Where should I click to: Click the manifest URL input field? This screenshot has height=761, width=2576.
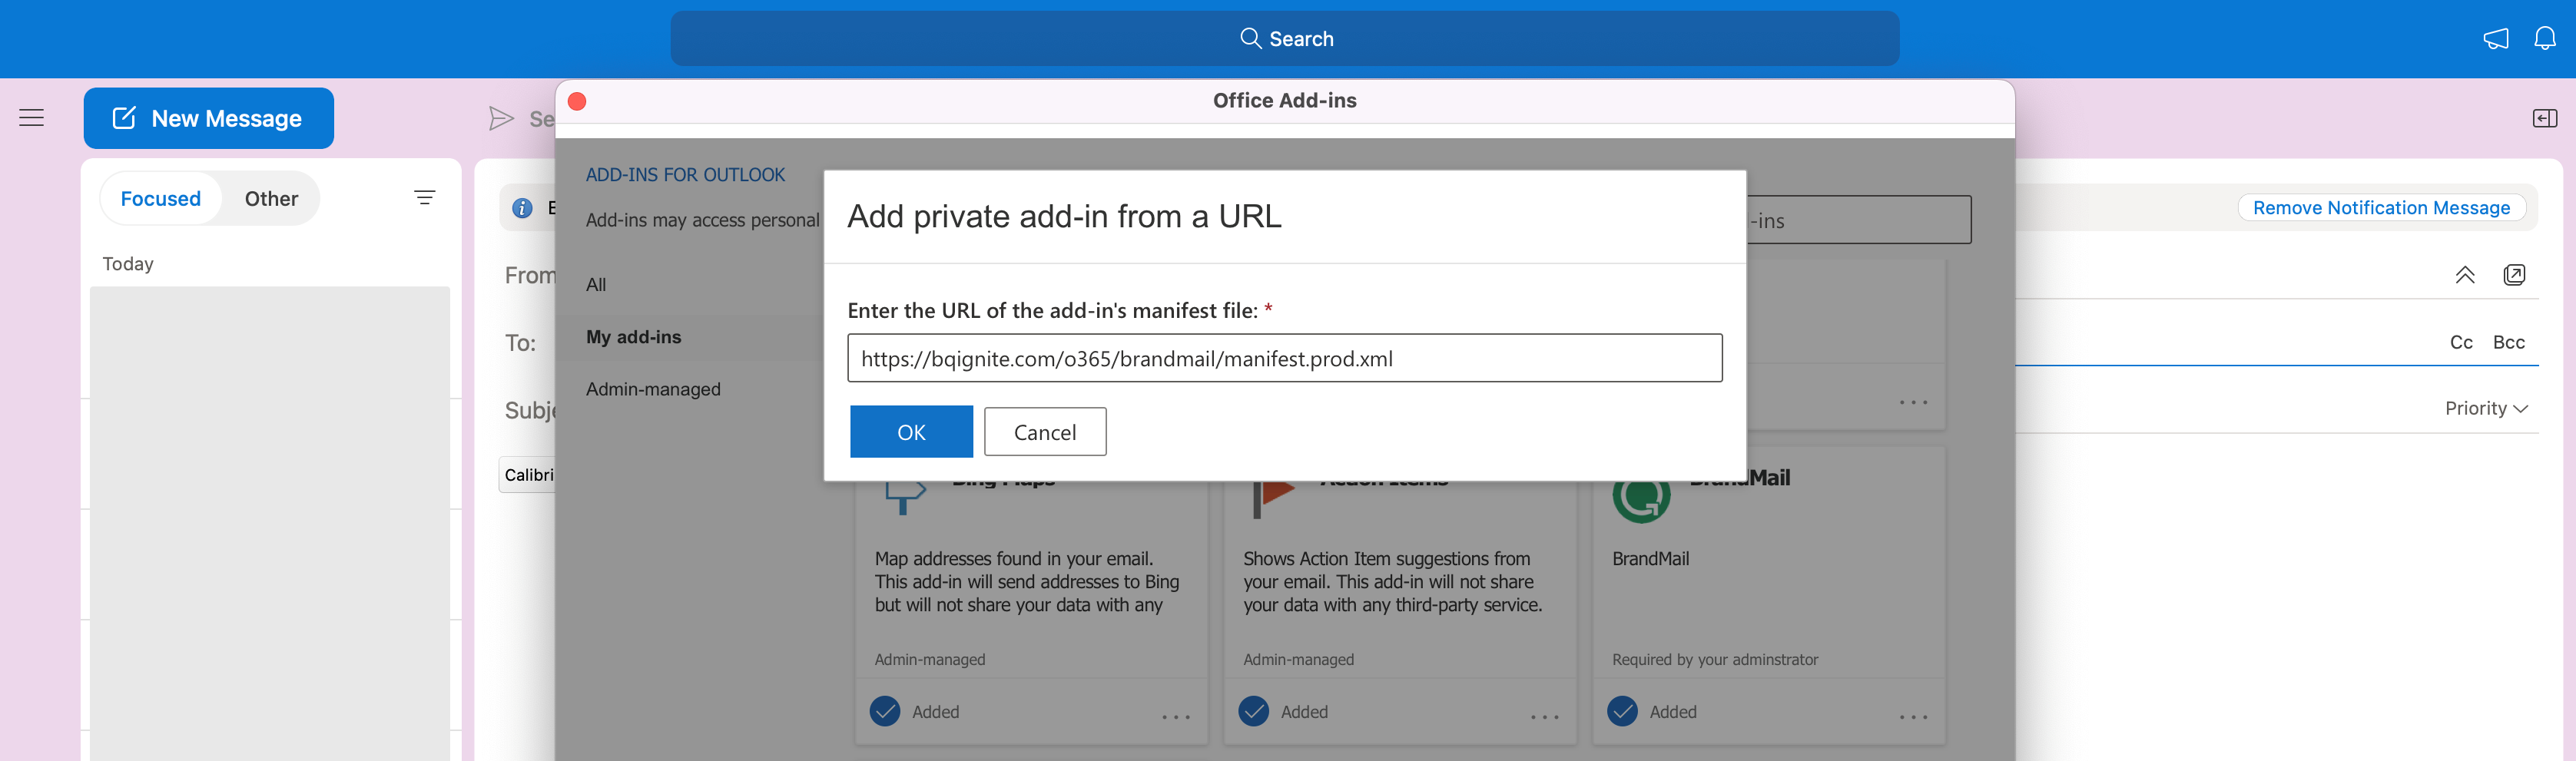click(1285, 358)
